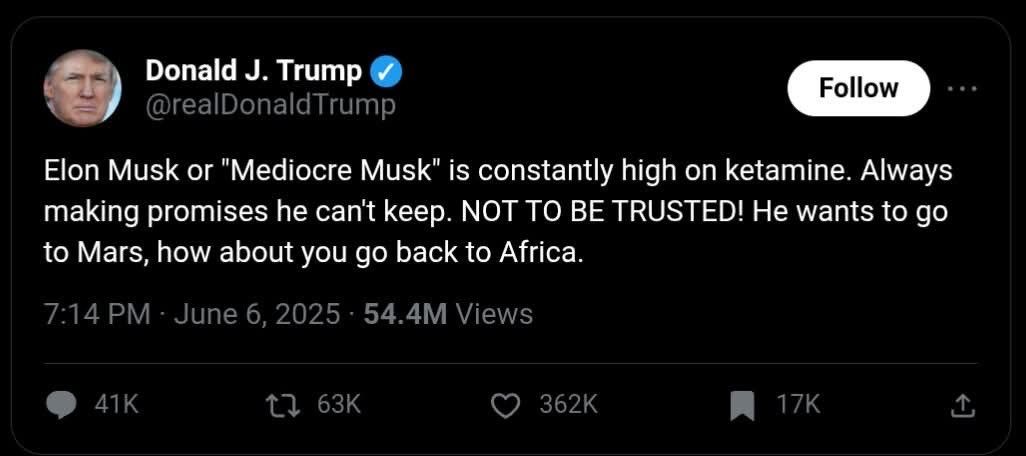
Task: Click the 54.4M Views count
Action: pyautogui.click(x=448, y=314)
